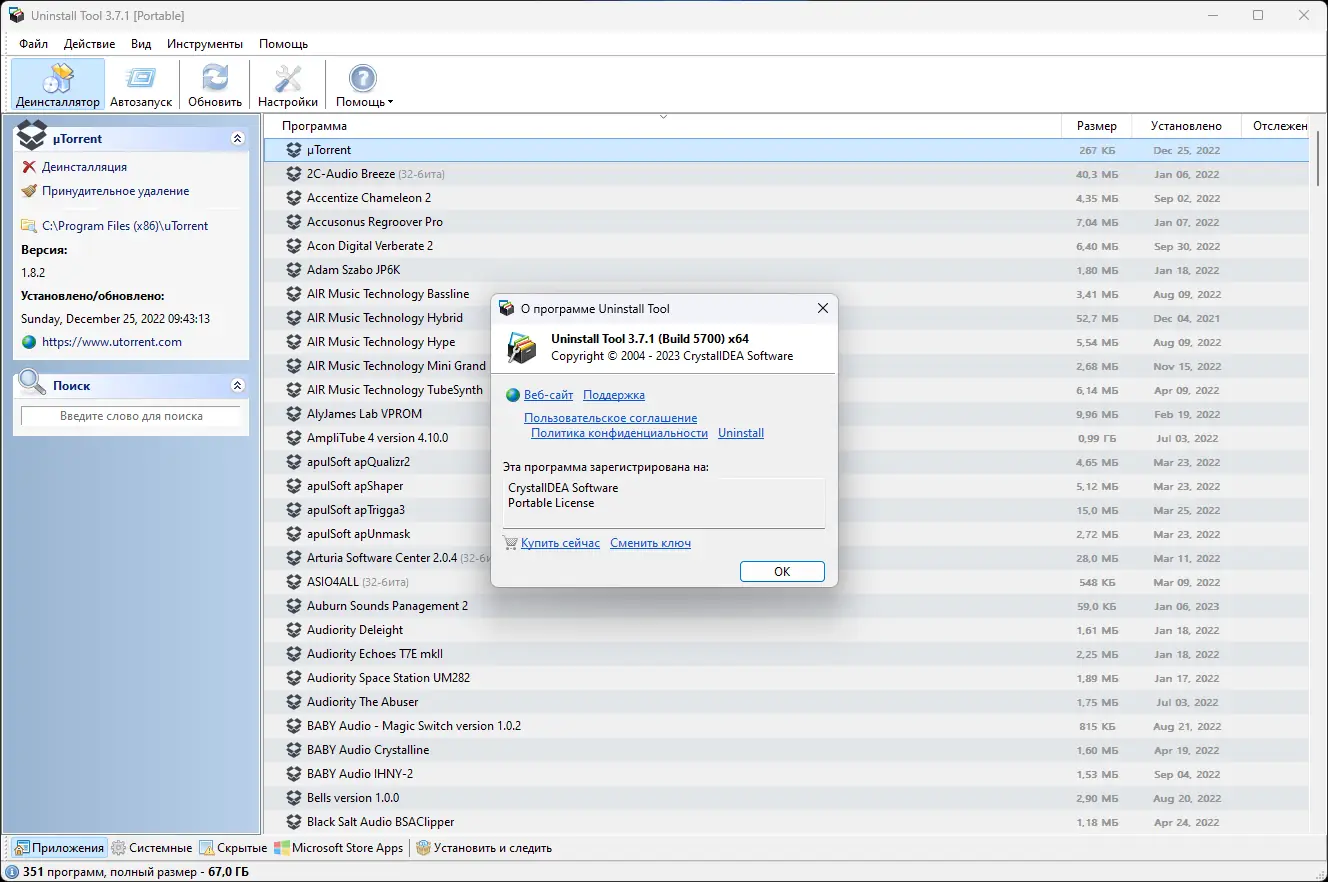This screenshot has height=882, width=1328.
Task: Click the Uninstall Tool logo in About dialog
Action: (522, 348)
